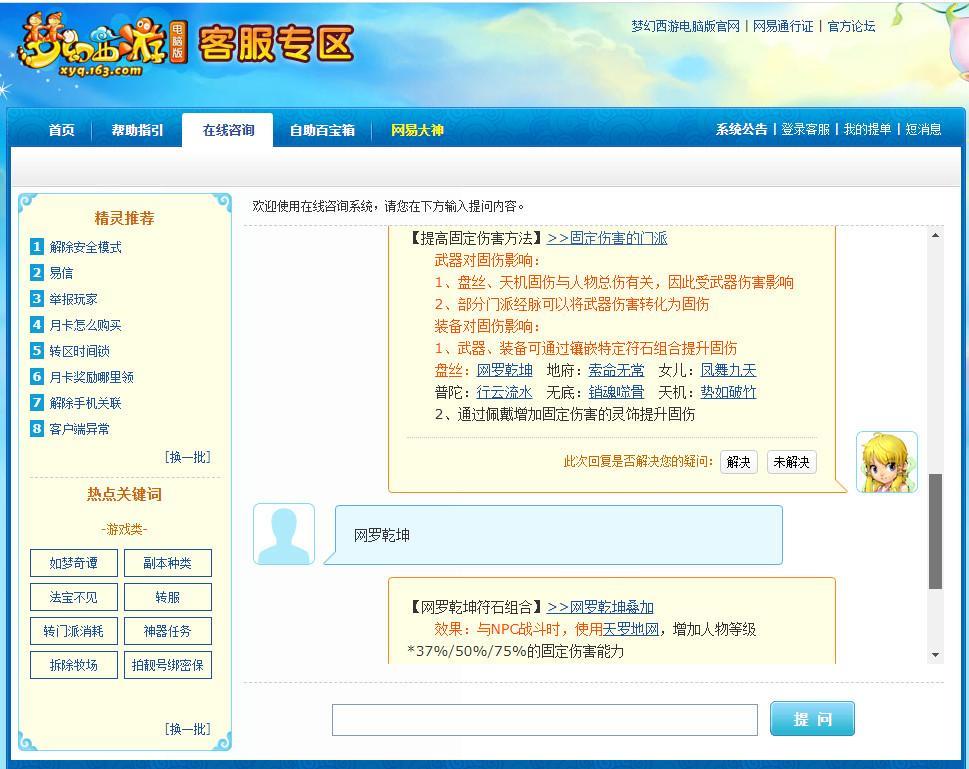Viewport: 969px width, 769px height.
Task: Click 转门派消耗 keyword button
Action: [74, 631]
